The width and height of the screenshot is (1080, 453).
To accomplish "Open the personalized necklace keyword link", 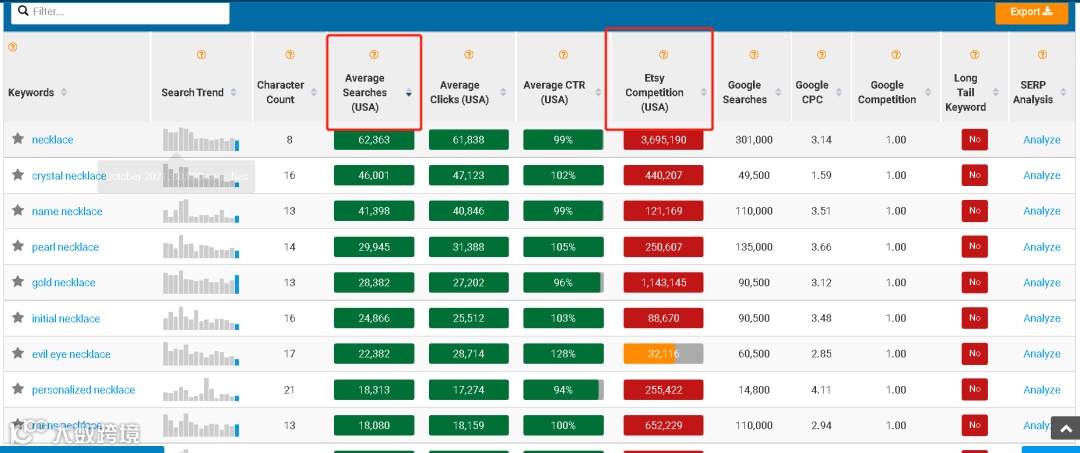I will [83, 390].
